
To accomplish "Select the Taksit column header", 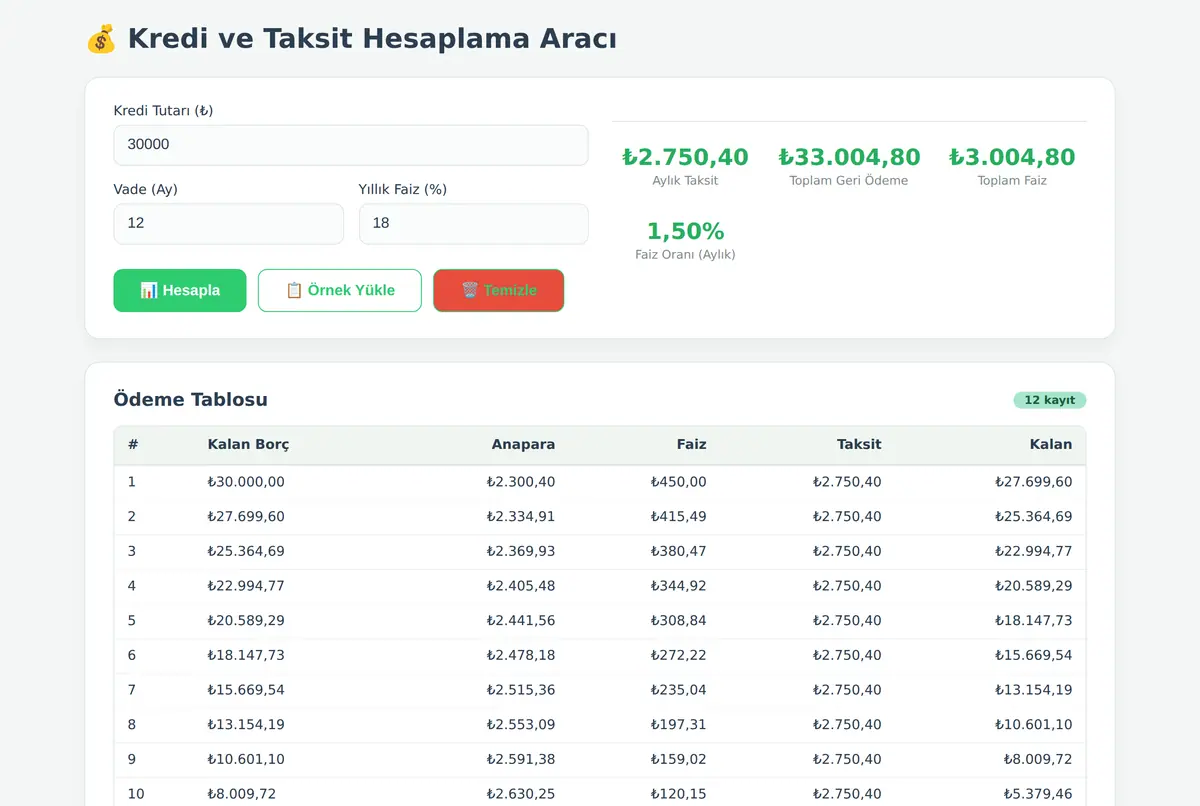I will [x=859, y=445].
